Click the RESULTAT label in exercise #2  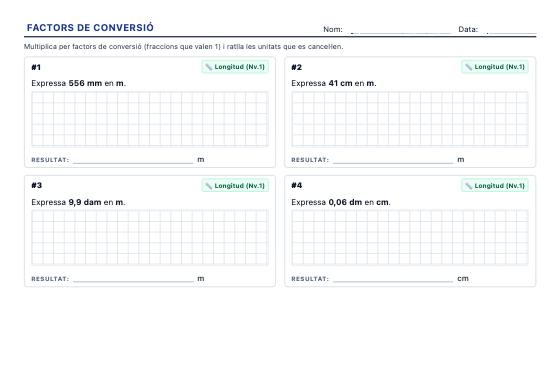(x=310, y=160)
